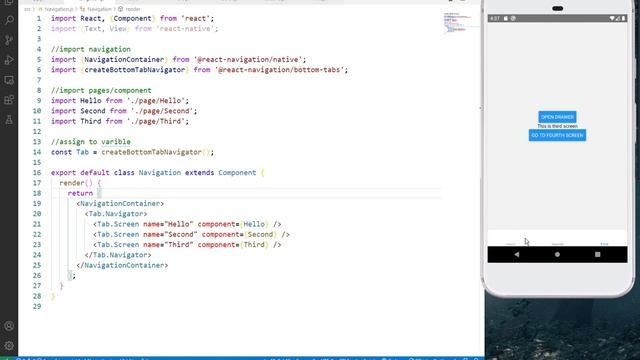
Task: Click closing </NavigationContainer> tag line 25
Action: click(x=122, y=265)
